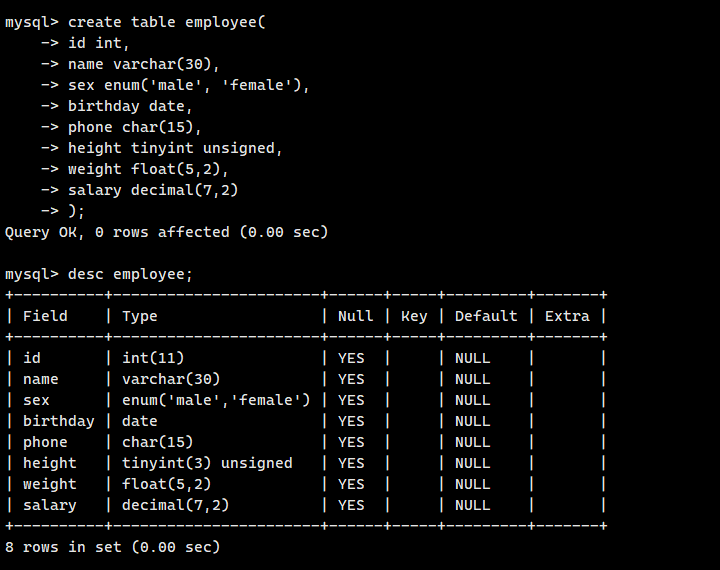Image resolution: width=720 pixels, height=570 pixels.
Task: Click the enum('male','female') type cell
Action: [x=216, y=400]
